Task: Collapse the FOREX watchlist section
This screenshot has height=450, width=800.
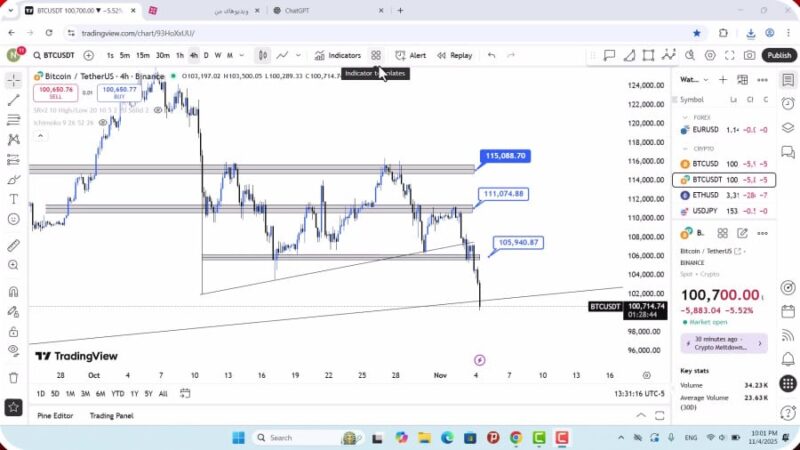Action: click(686, 117)
